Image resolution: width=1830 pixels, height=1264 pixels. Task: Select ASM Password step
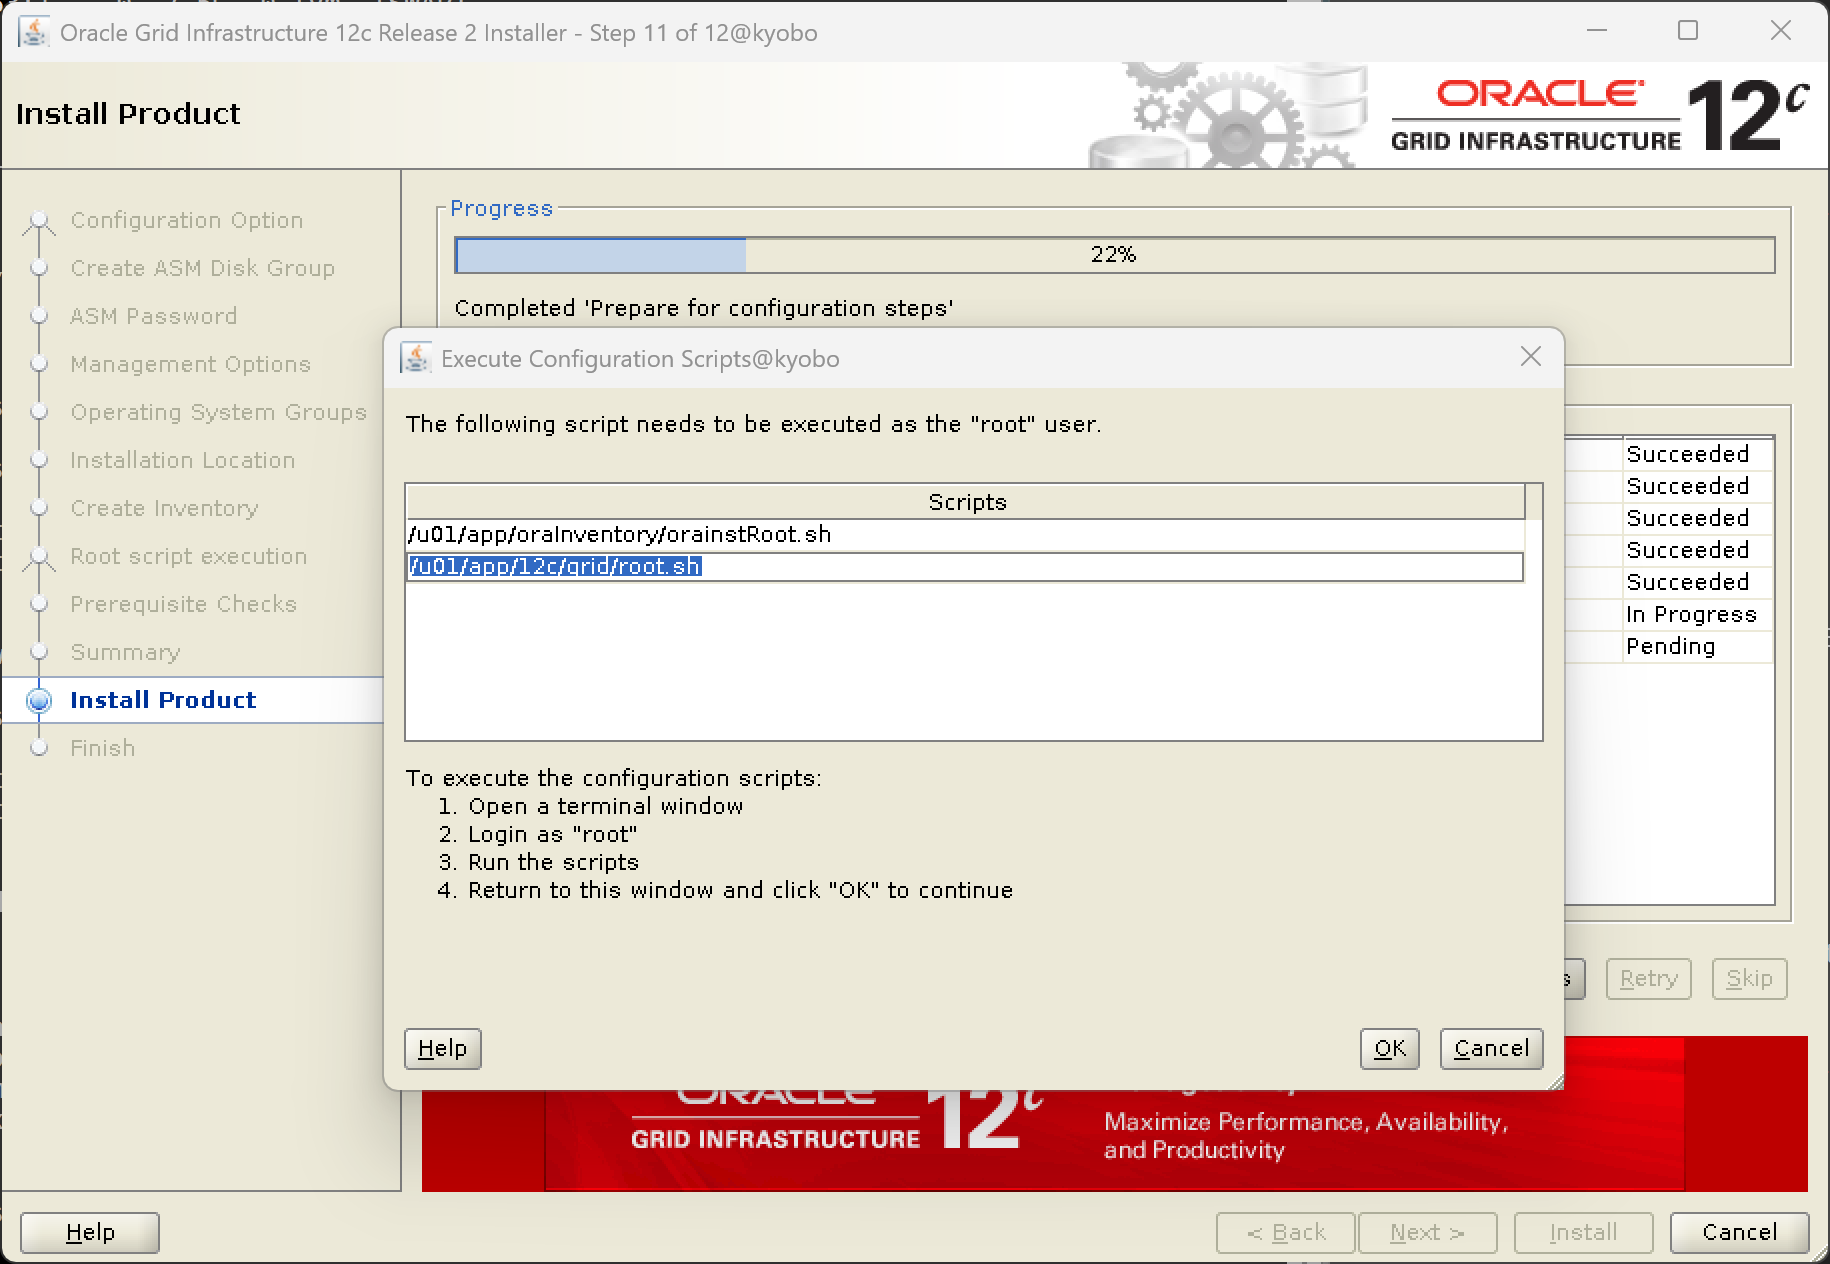tap(153, 316)
